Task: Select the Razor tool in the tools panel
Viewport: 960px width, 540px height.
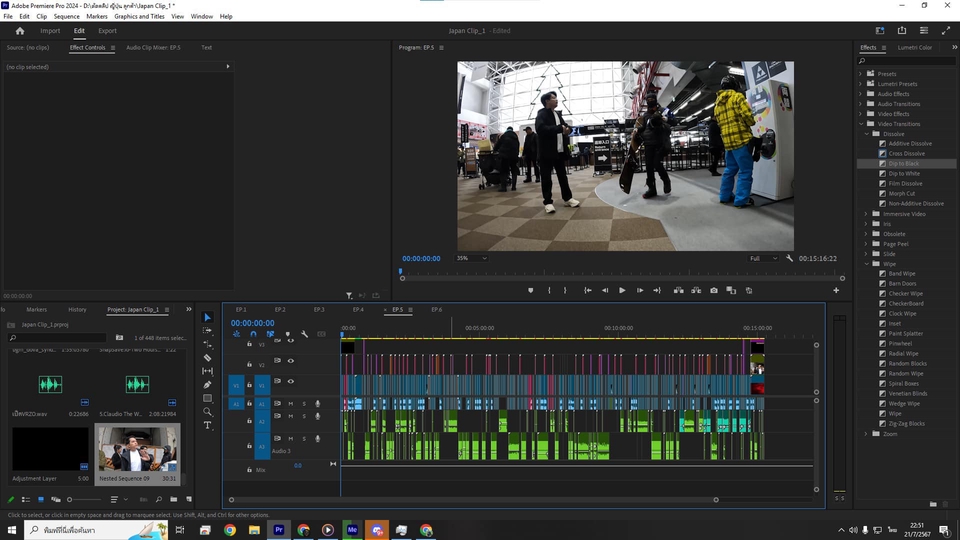Action: pos(208,358)
